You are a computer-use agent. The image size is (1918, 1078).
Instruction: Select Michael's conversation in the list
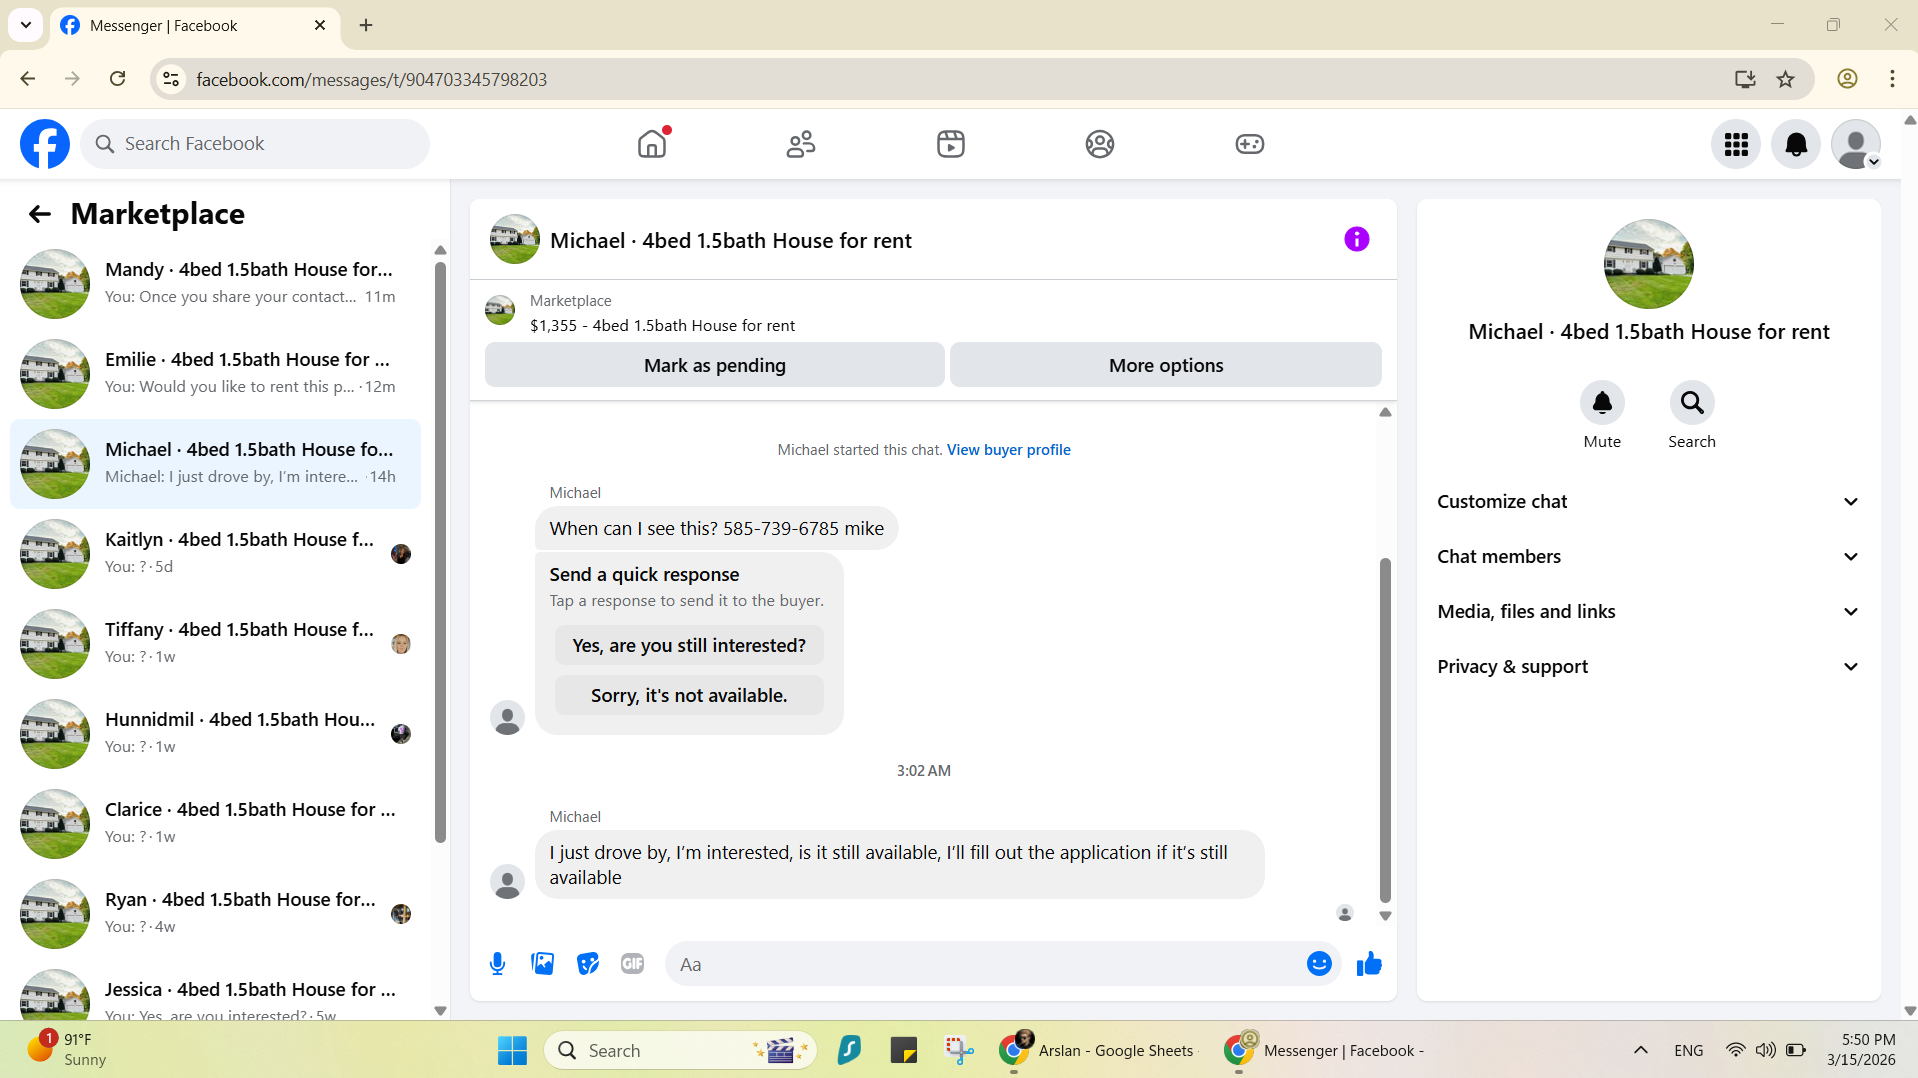click(215, 464)
